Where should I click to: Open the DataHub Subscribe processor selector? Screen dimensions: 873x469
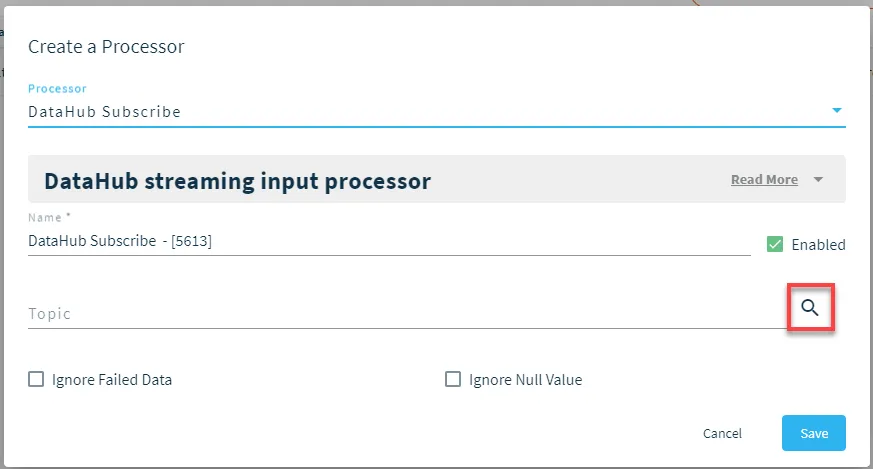coord(436,112)
